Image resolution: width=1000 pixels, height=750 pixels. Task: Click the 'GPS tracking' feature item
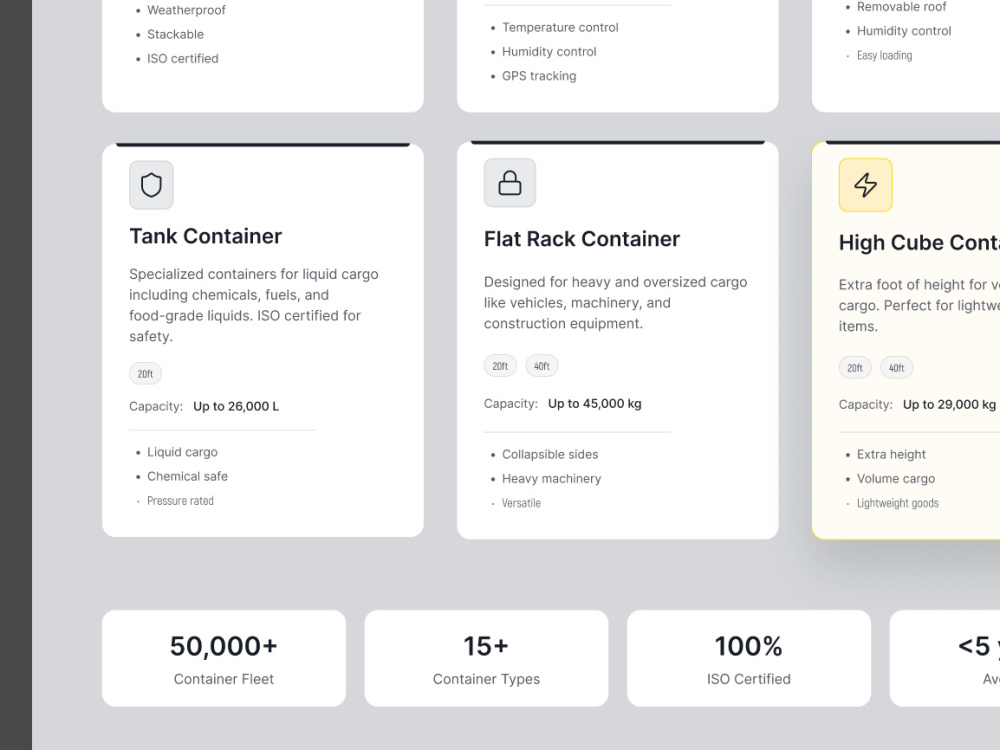pos(539,76)
